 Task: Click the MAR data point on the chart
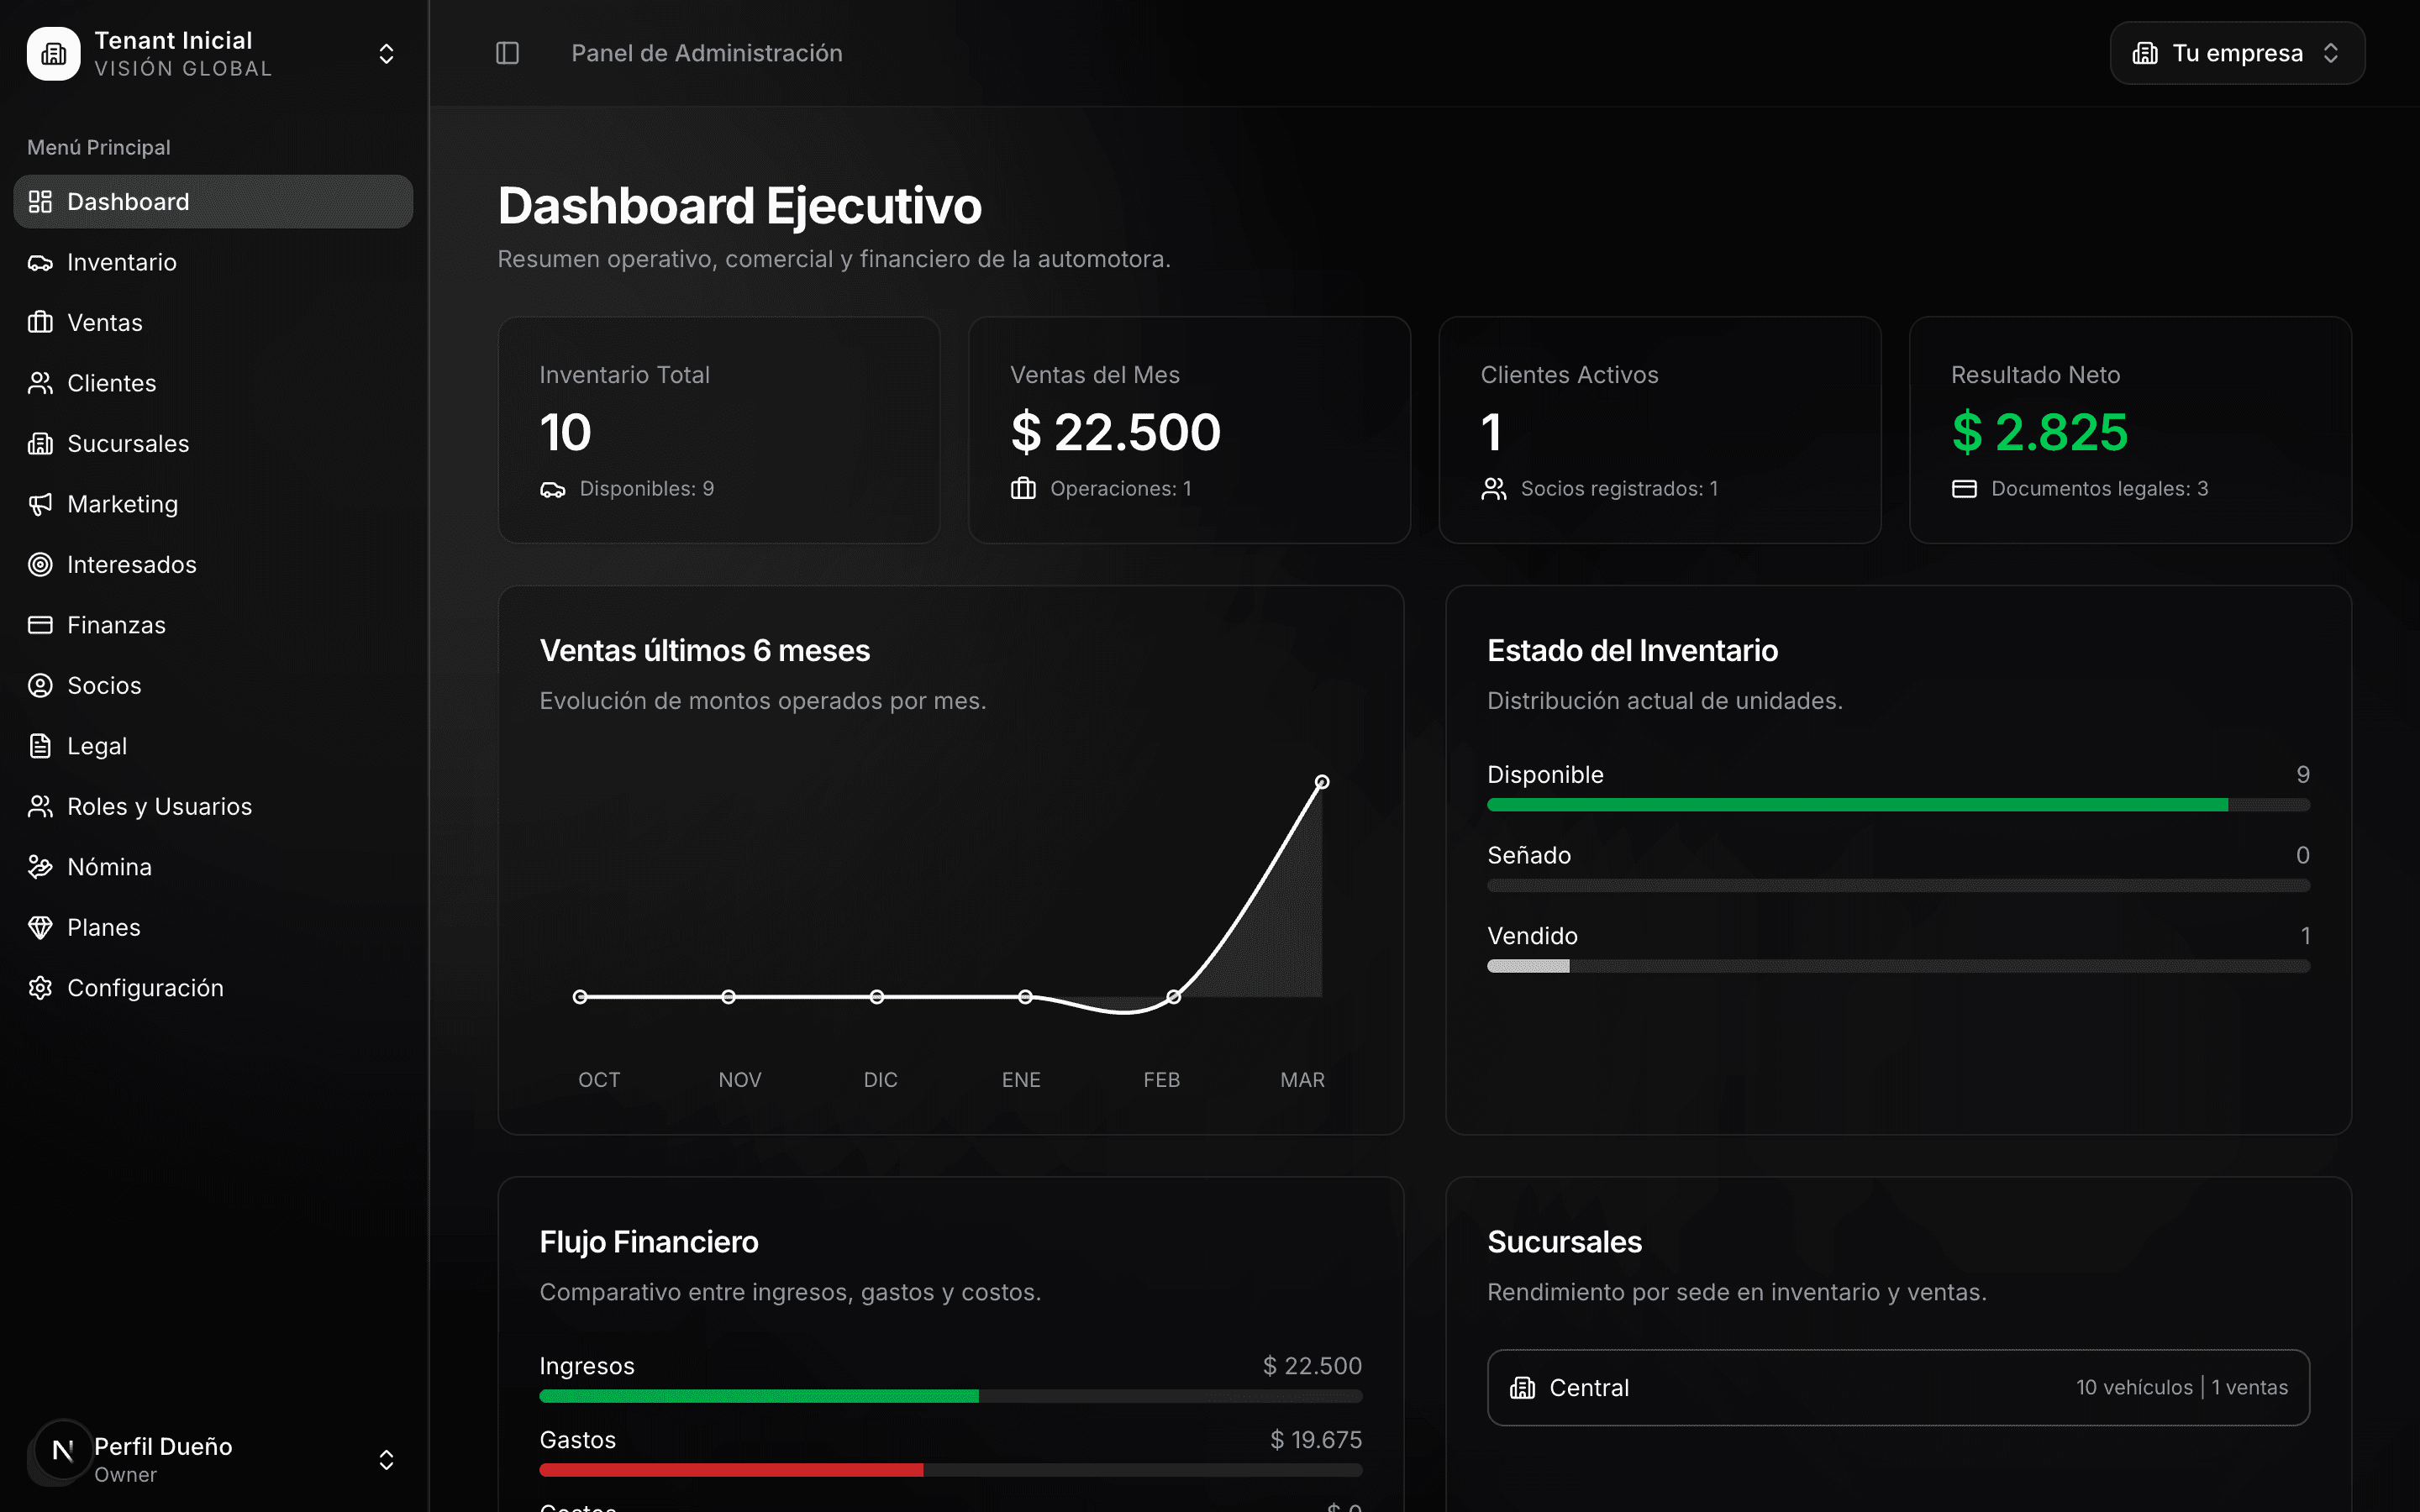(x=1322, y=781)
